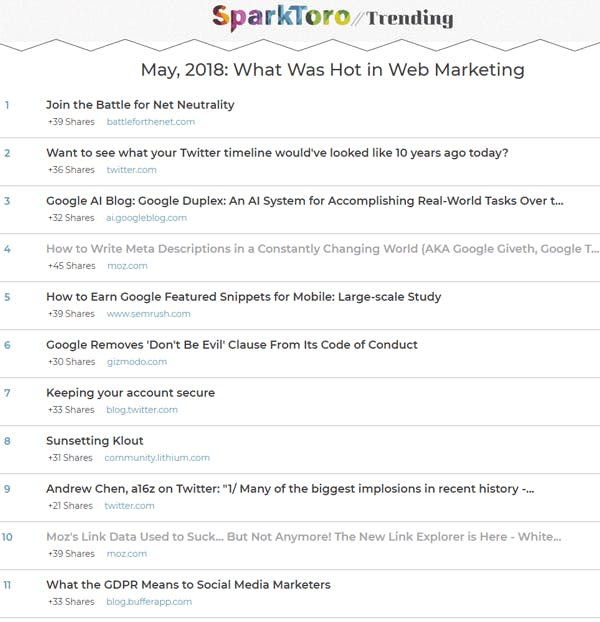Visit the blog.twitter.com source link
600x622 pixels.
[x=142, y=410]
